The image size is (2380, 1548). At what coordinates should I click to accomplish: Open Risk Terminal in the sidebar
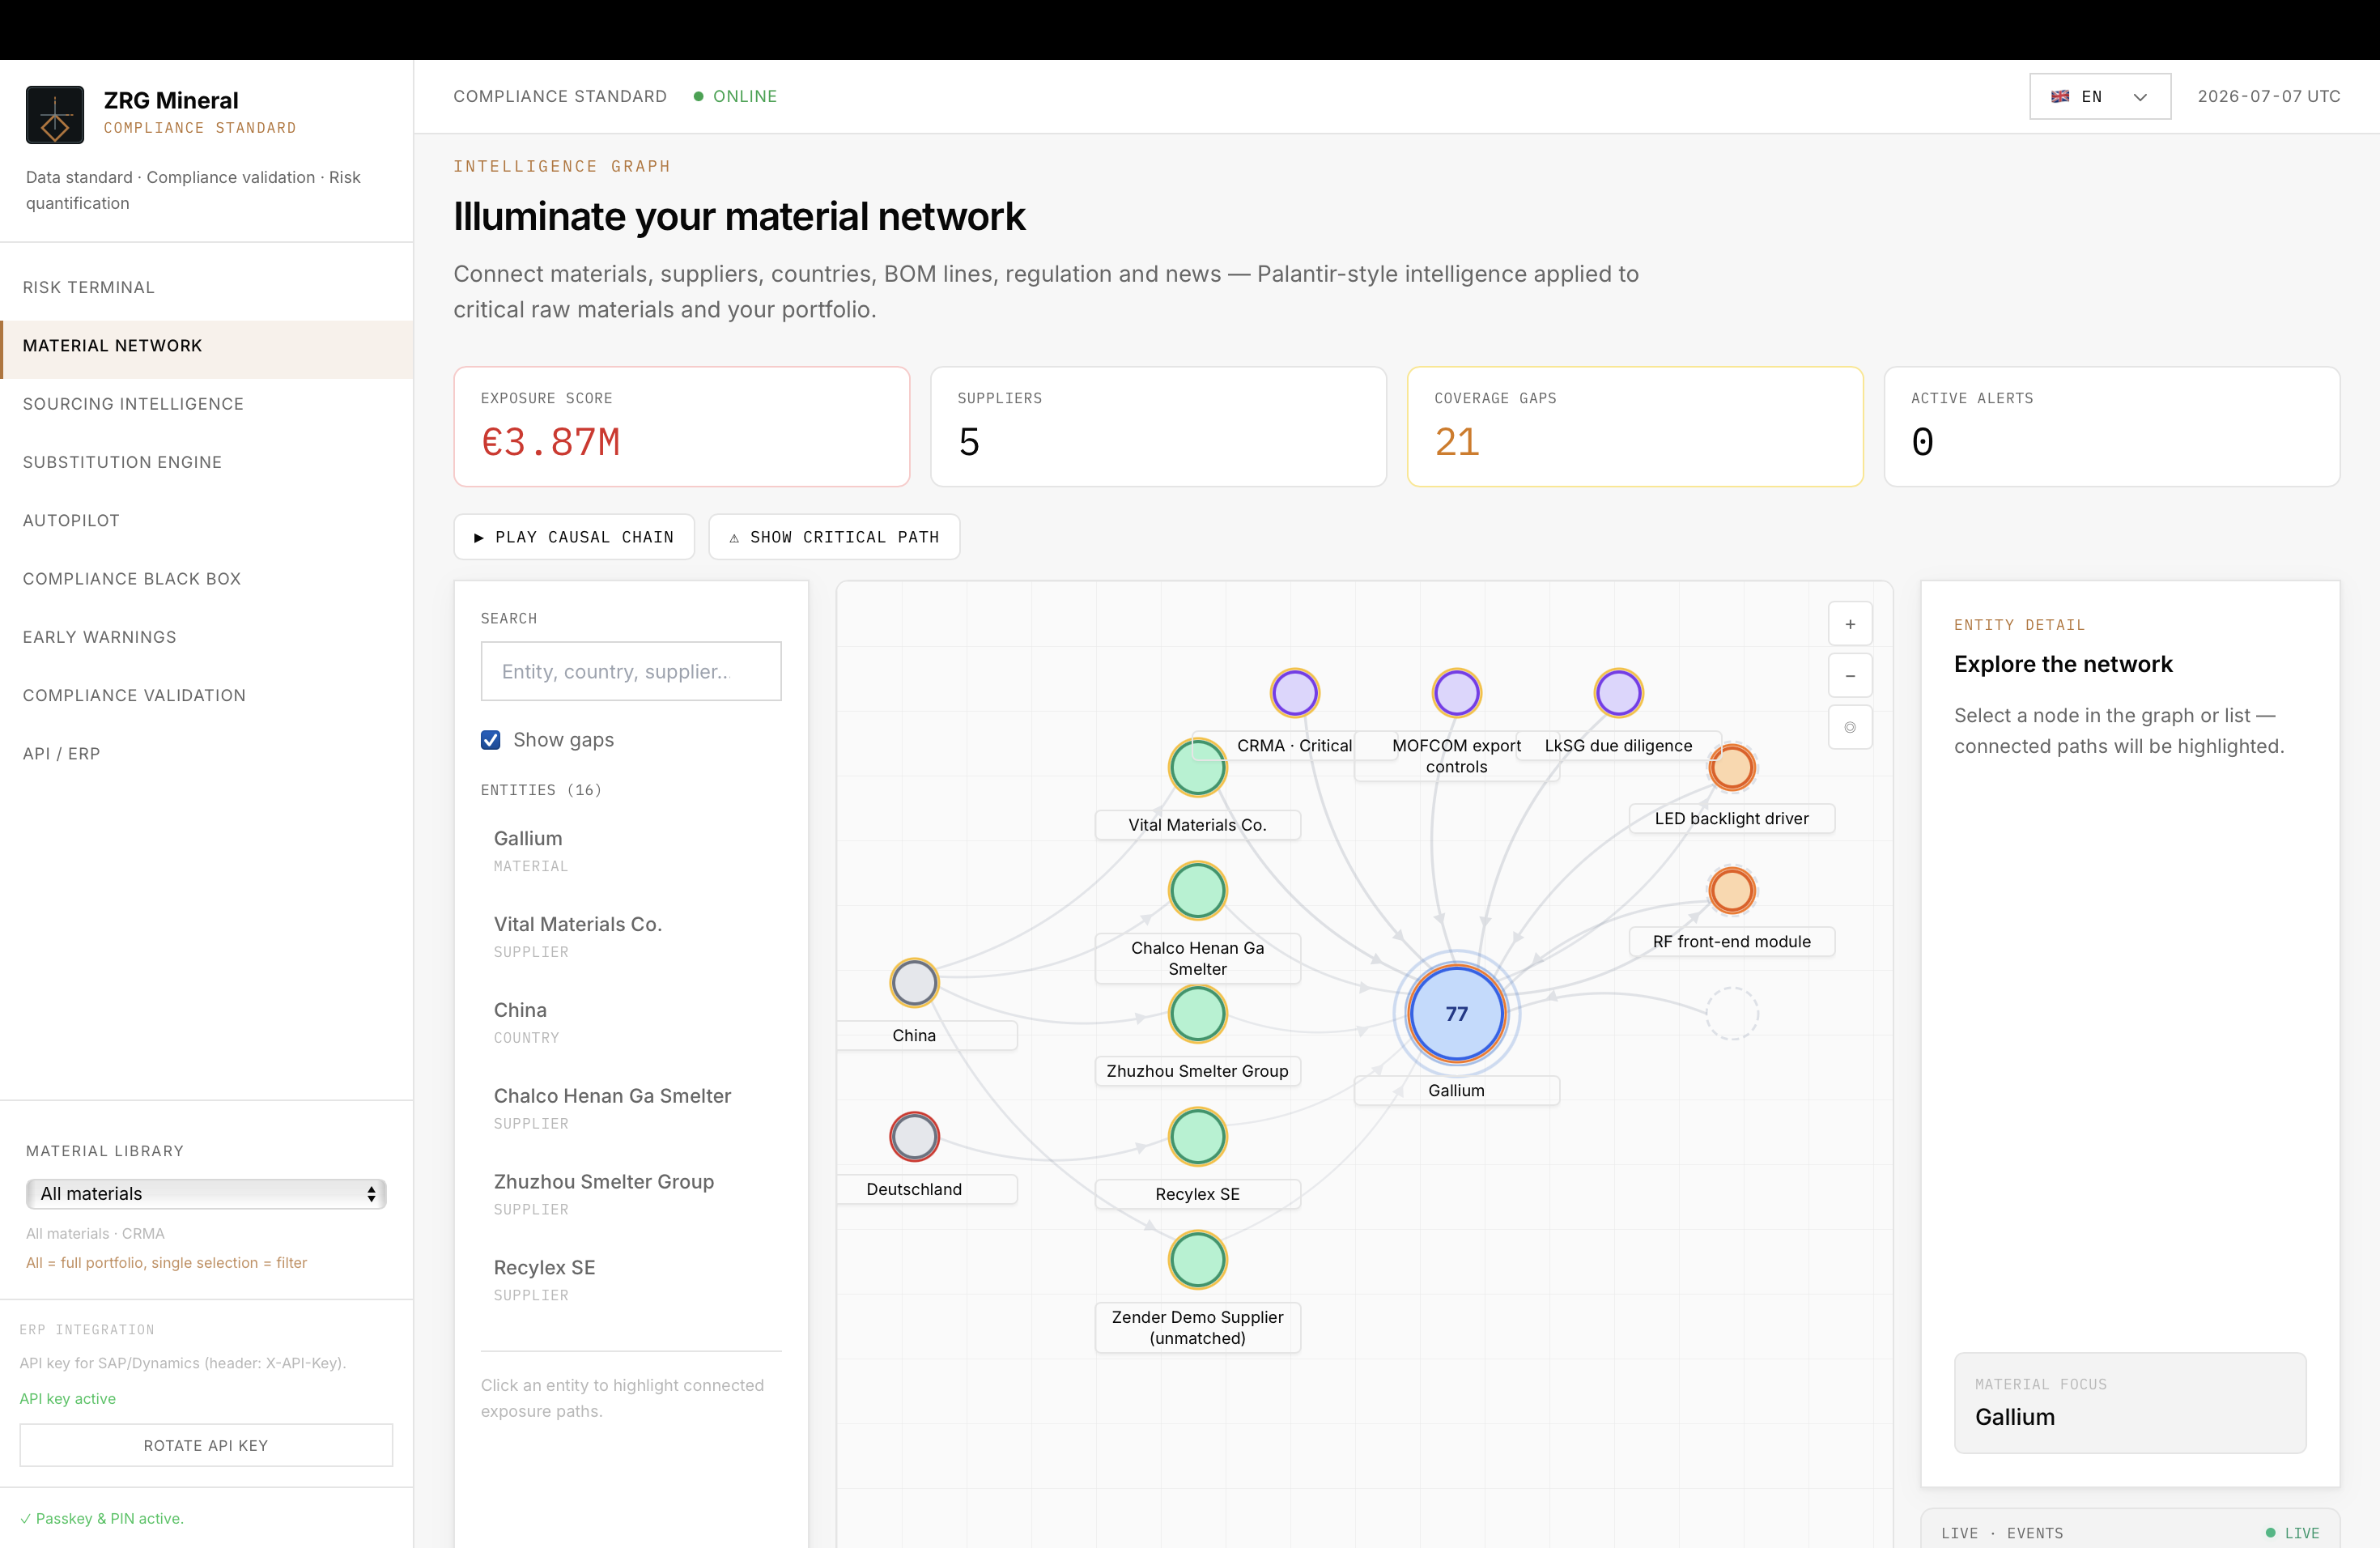[207, 287]
